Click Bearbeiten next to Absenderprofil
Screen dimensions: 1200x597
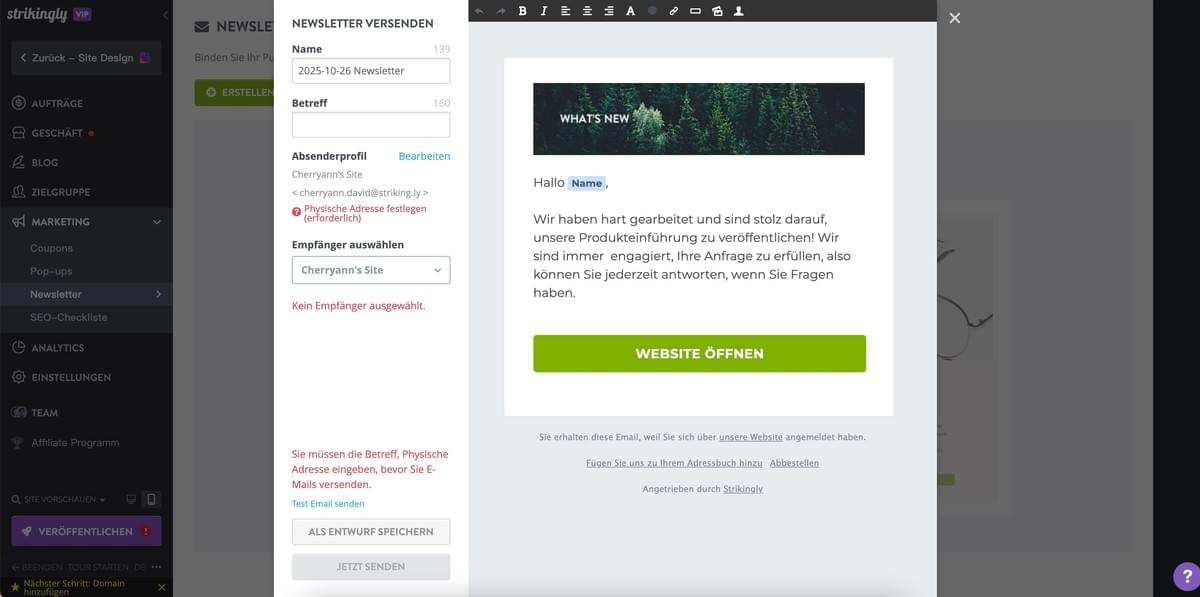(x=424, y=156)
